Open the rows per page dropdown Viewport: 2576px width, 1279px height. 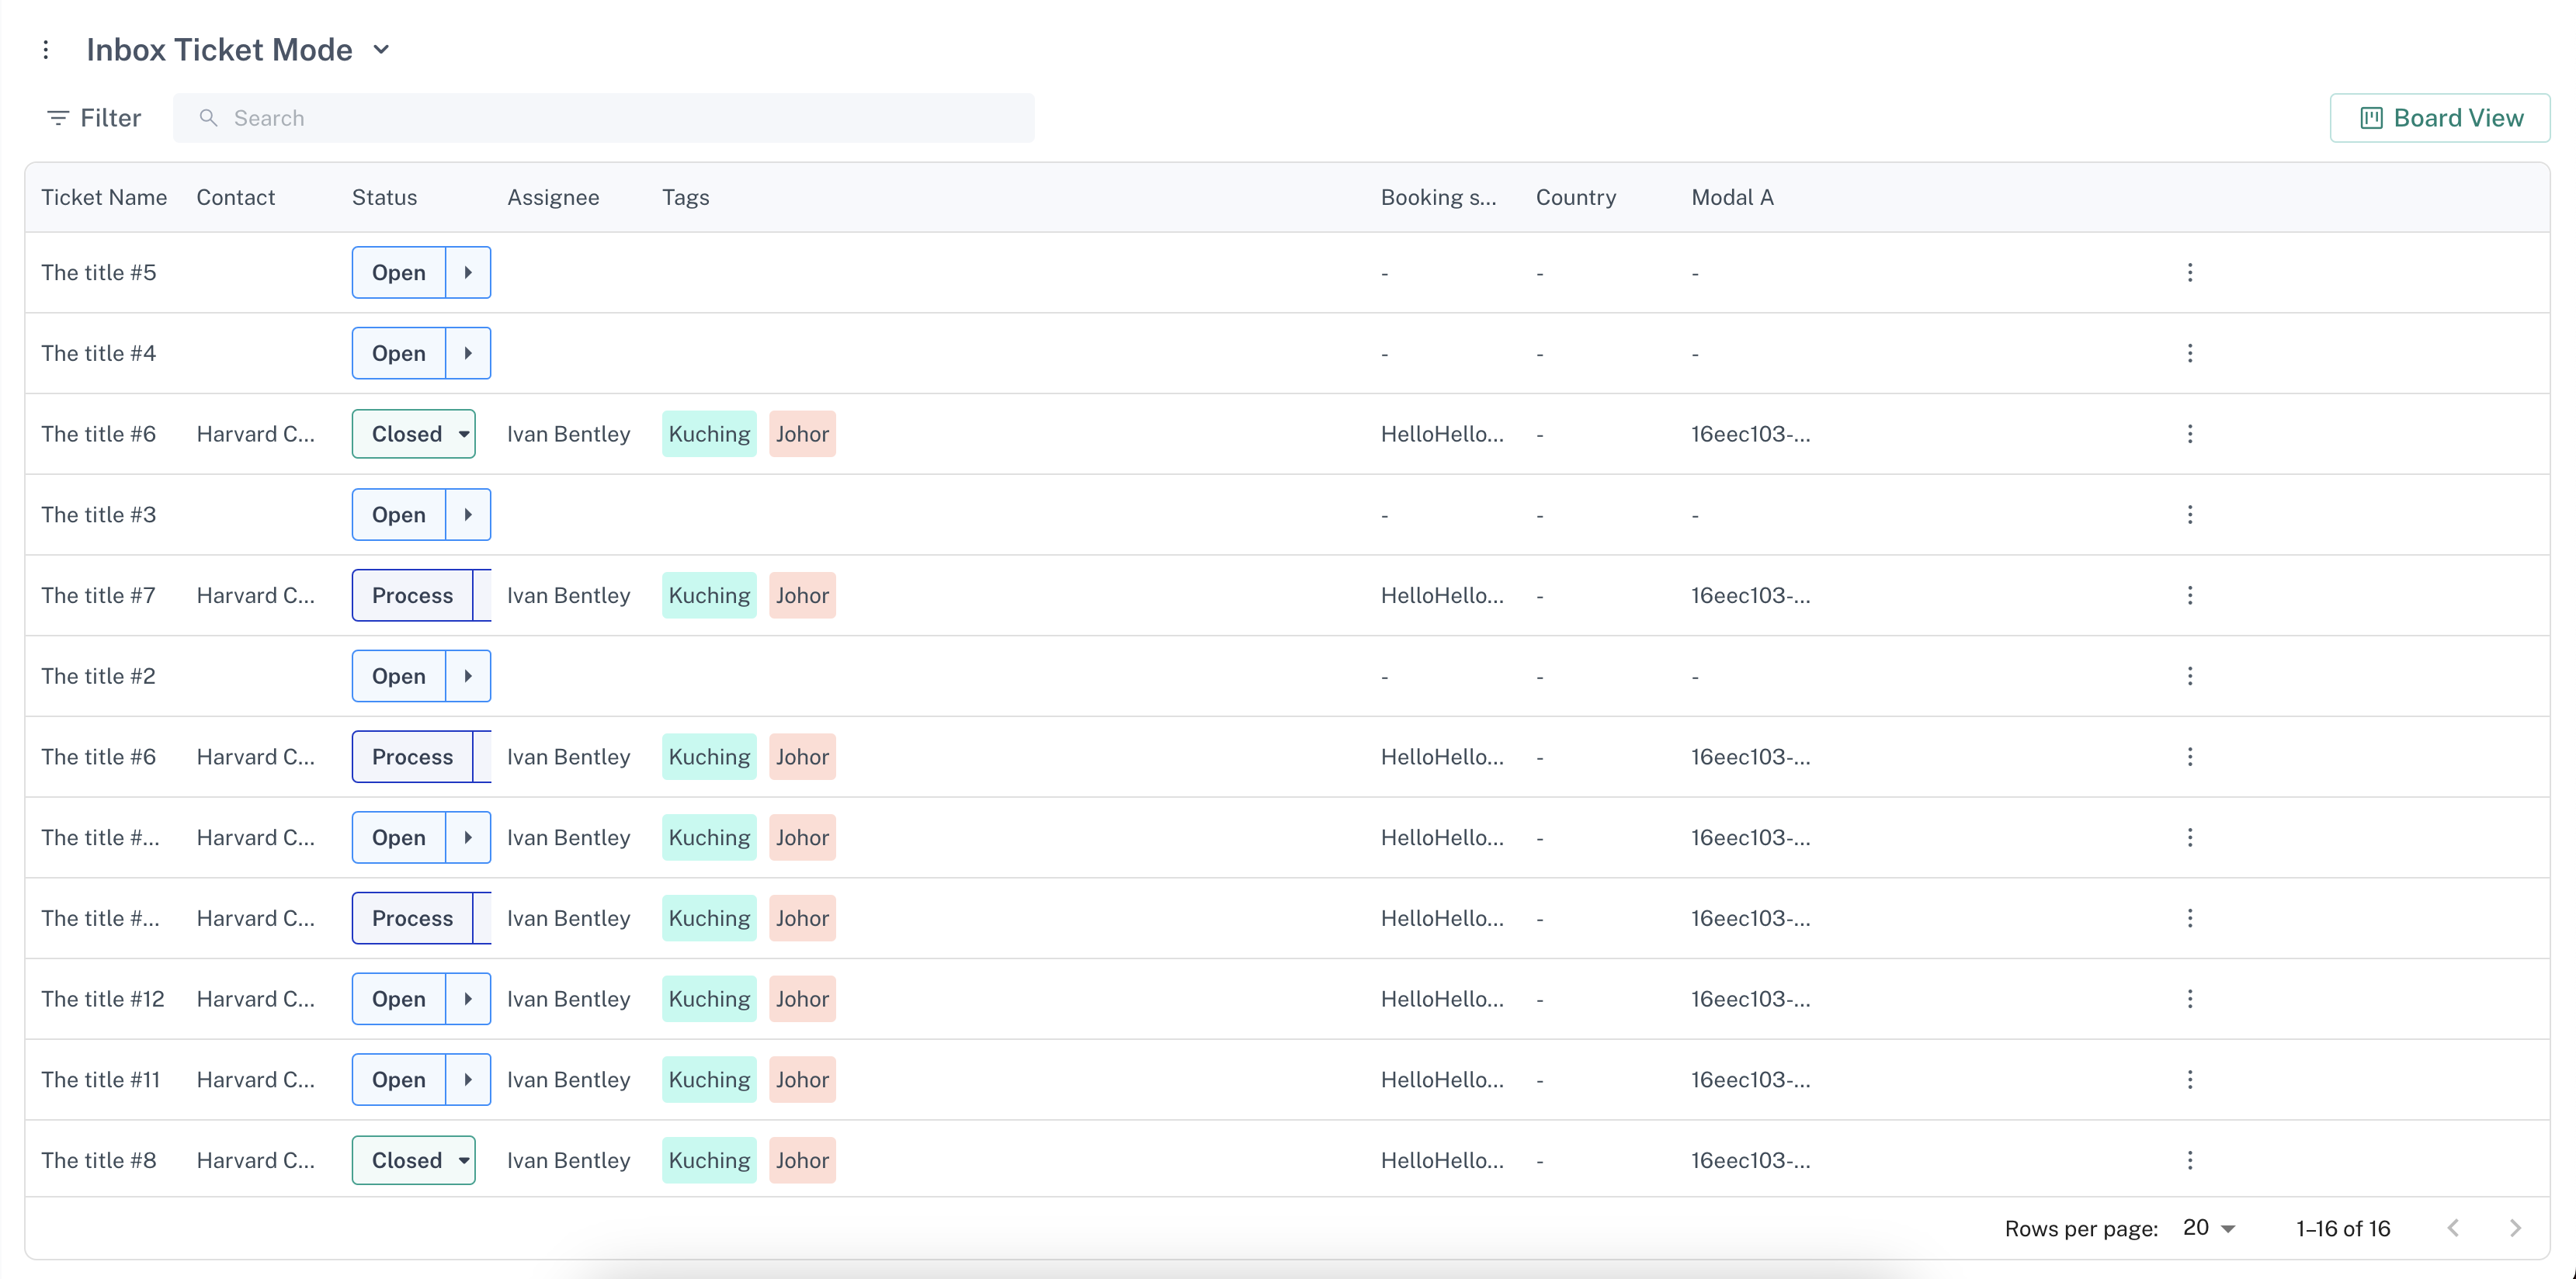click(2209, 1228)
